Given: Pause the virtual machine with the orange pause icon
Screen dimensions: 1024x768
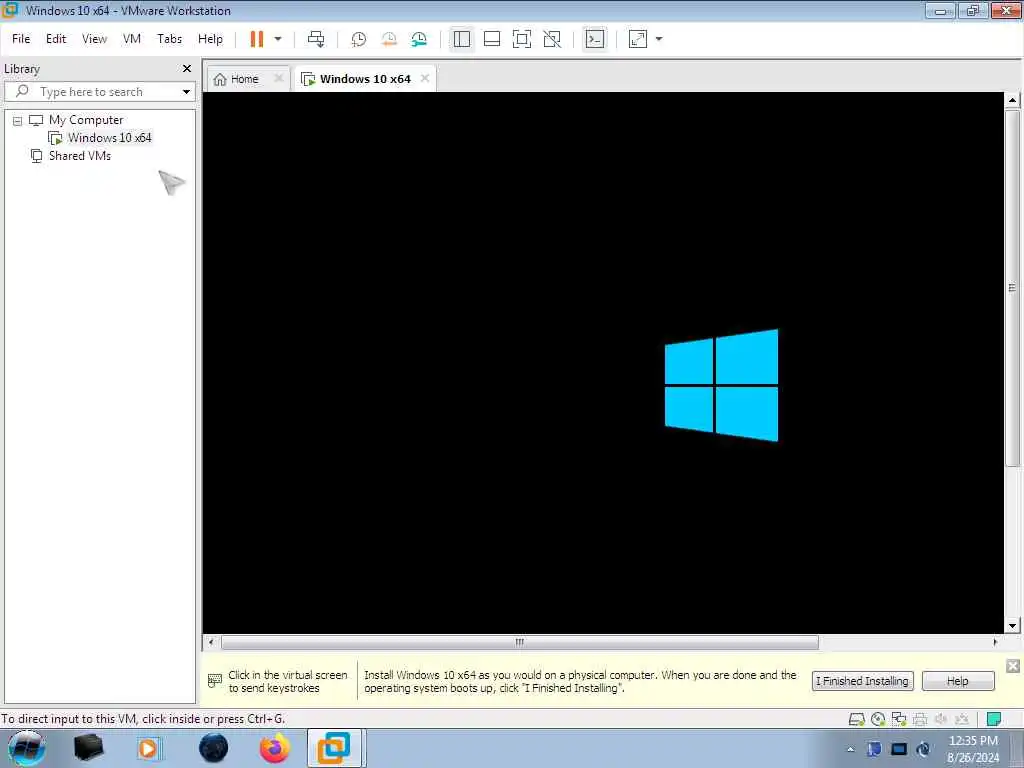Looking at the screenshot, I should (257, 39).
